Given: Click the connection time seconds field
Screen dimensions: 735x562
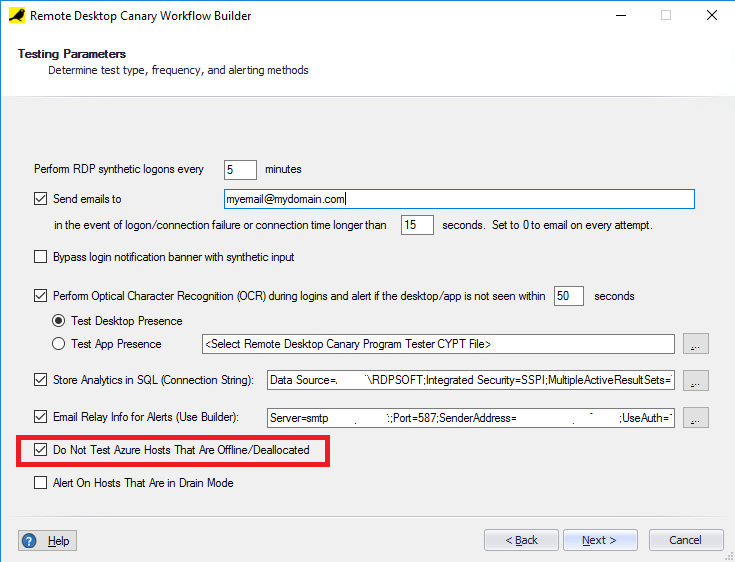Looking at the screenshot, I should tap(417, 225).
